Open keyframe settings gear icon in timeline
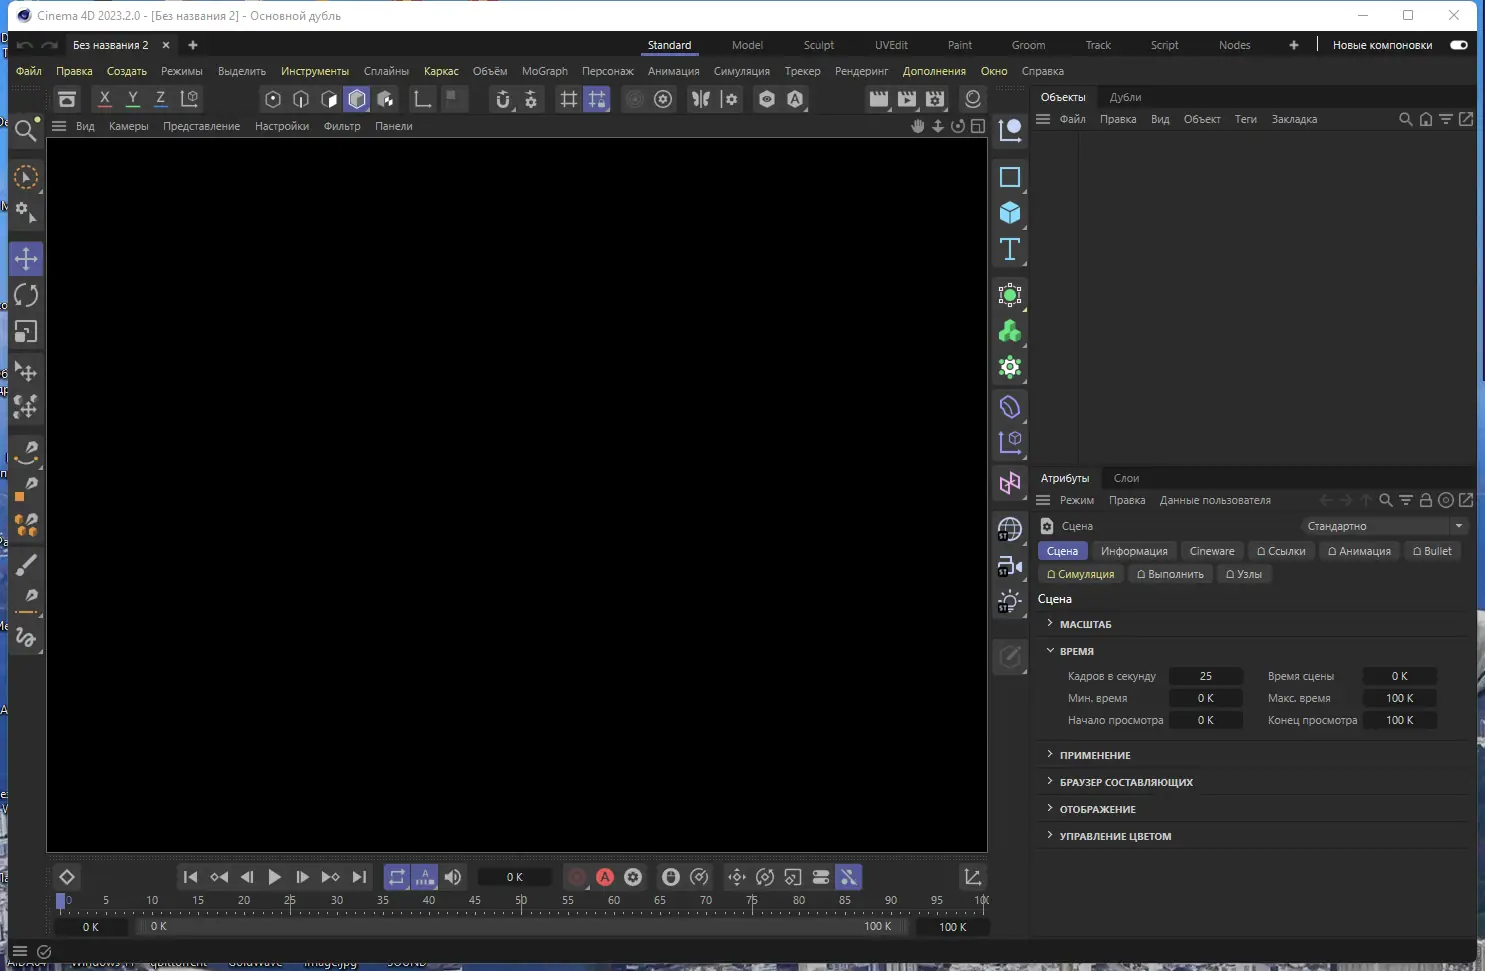 (633, 877)
